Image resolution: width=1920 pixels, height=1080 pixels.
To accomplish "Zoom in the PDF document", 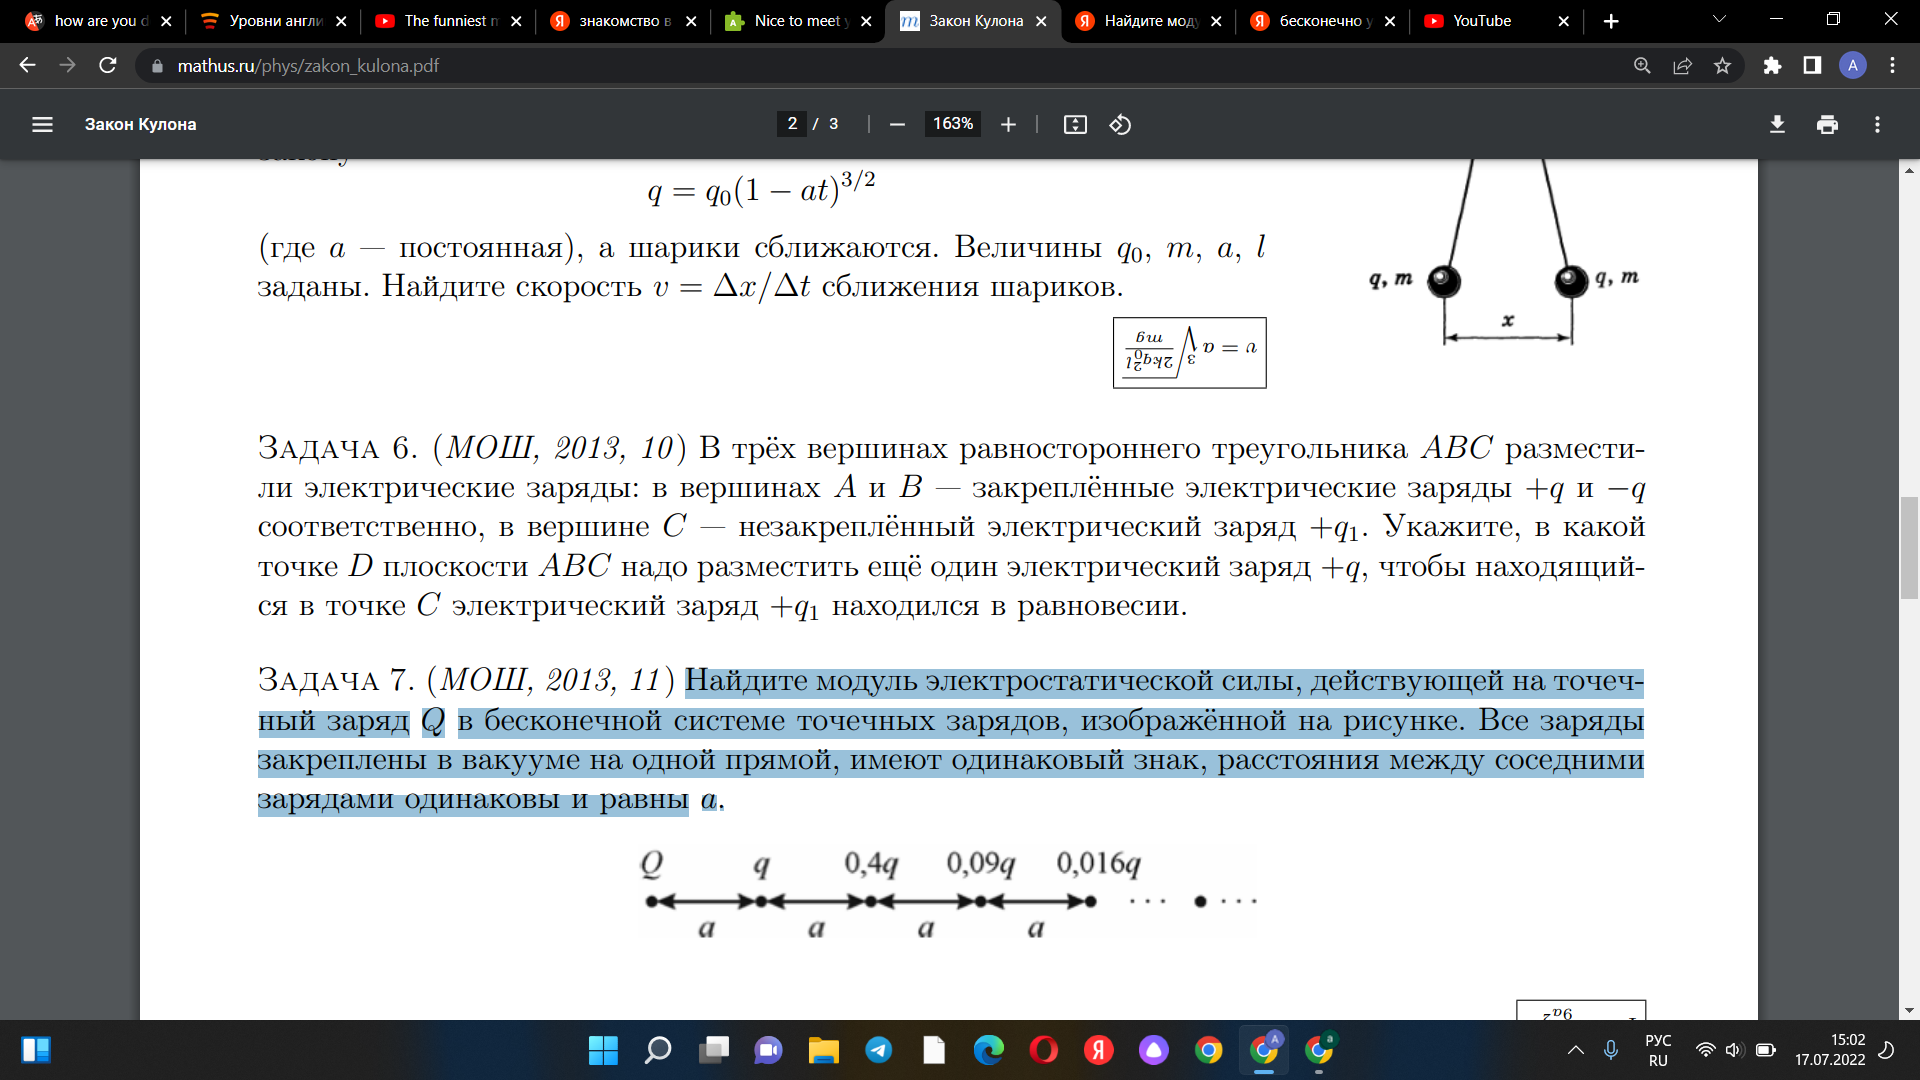I will click(1008, 124).
